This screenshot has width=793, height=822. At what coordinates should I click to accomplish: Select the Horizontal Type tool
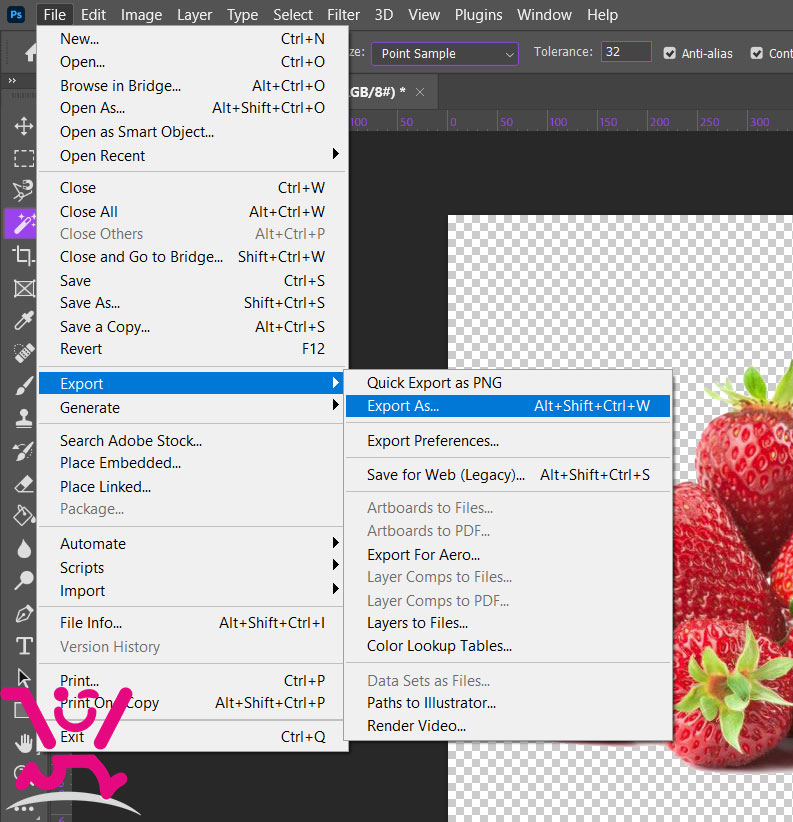(24, 646)
